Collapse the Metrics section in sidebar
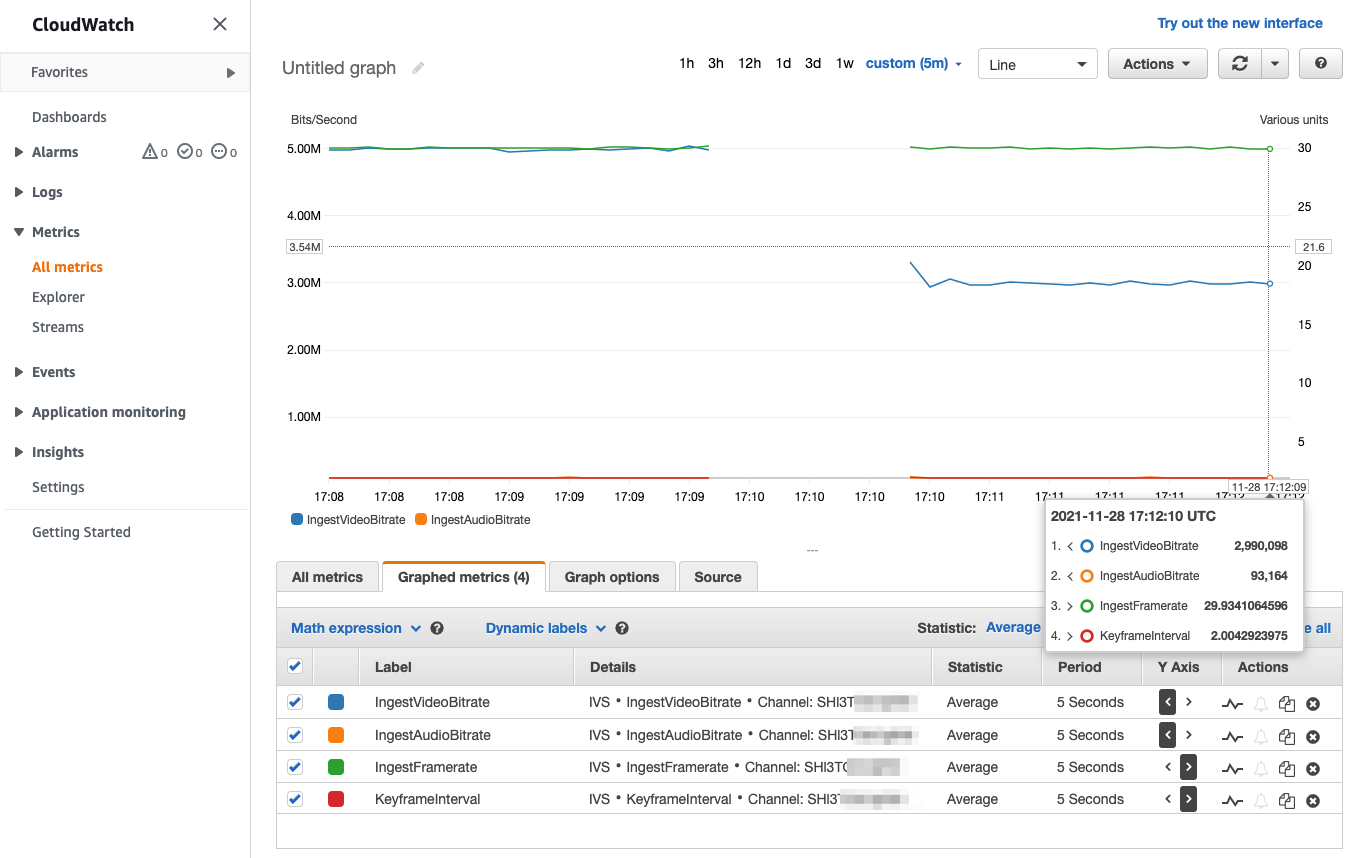 [19, 232]
